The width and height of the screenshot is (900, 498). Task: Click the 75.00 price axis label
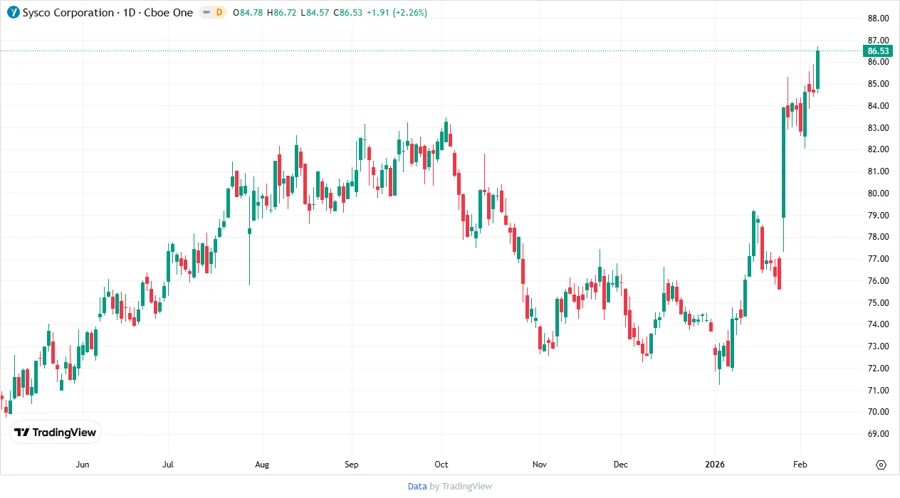(878, 303)
